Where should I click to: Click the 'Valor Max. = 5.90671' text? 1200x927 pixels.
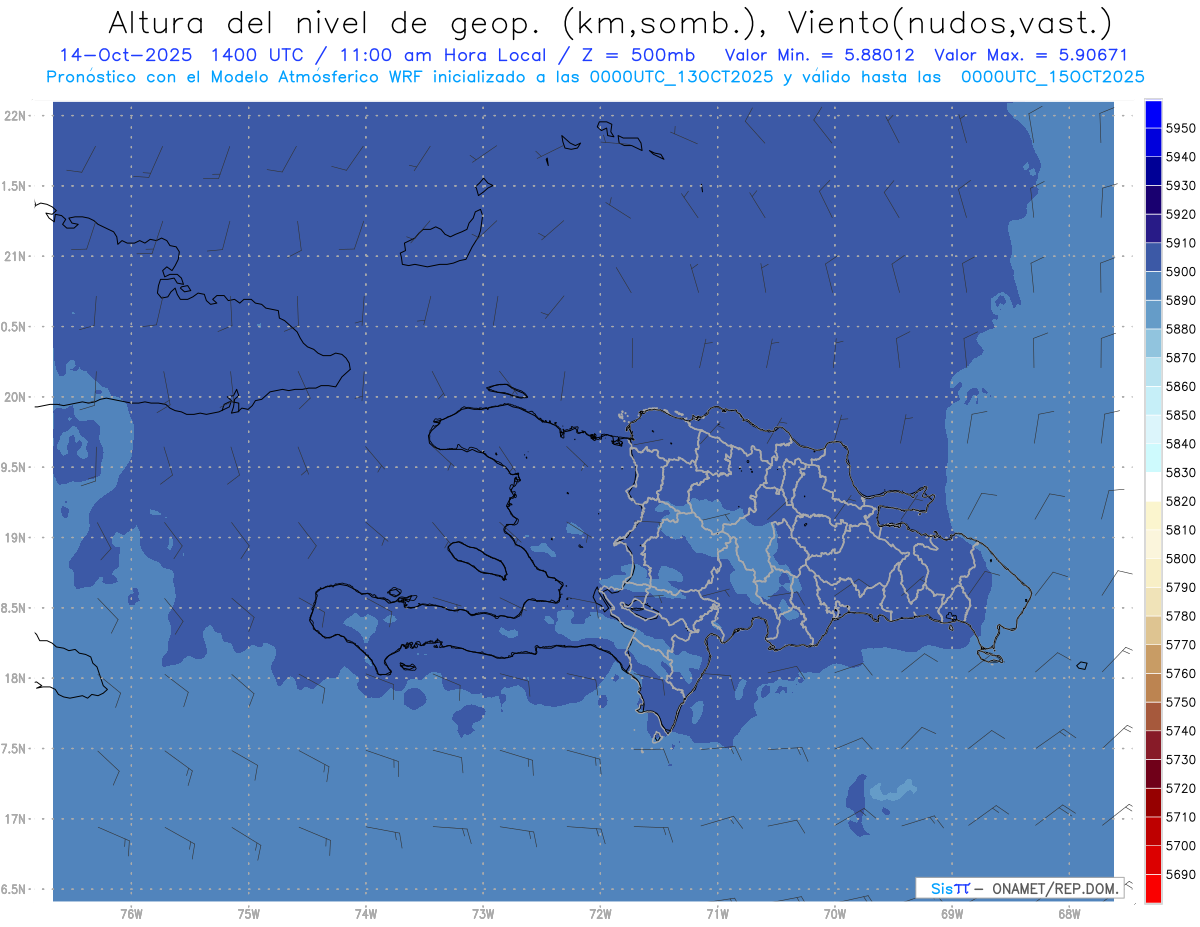tap(1030, 55)
